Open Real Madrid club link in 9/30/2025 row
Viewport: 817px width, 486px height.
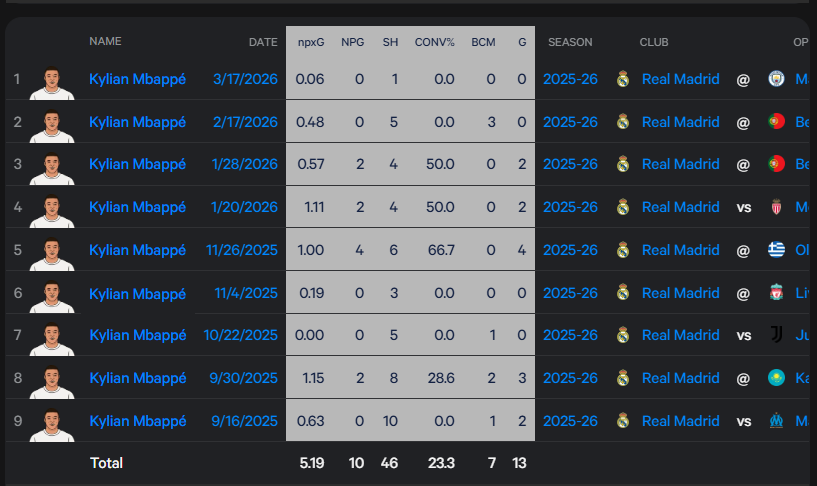pyautogui.click(x=680, y=378)
